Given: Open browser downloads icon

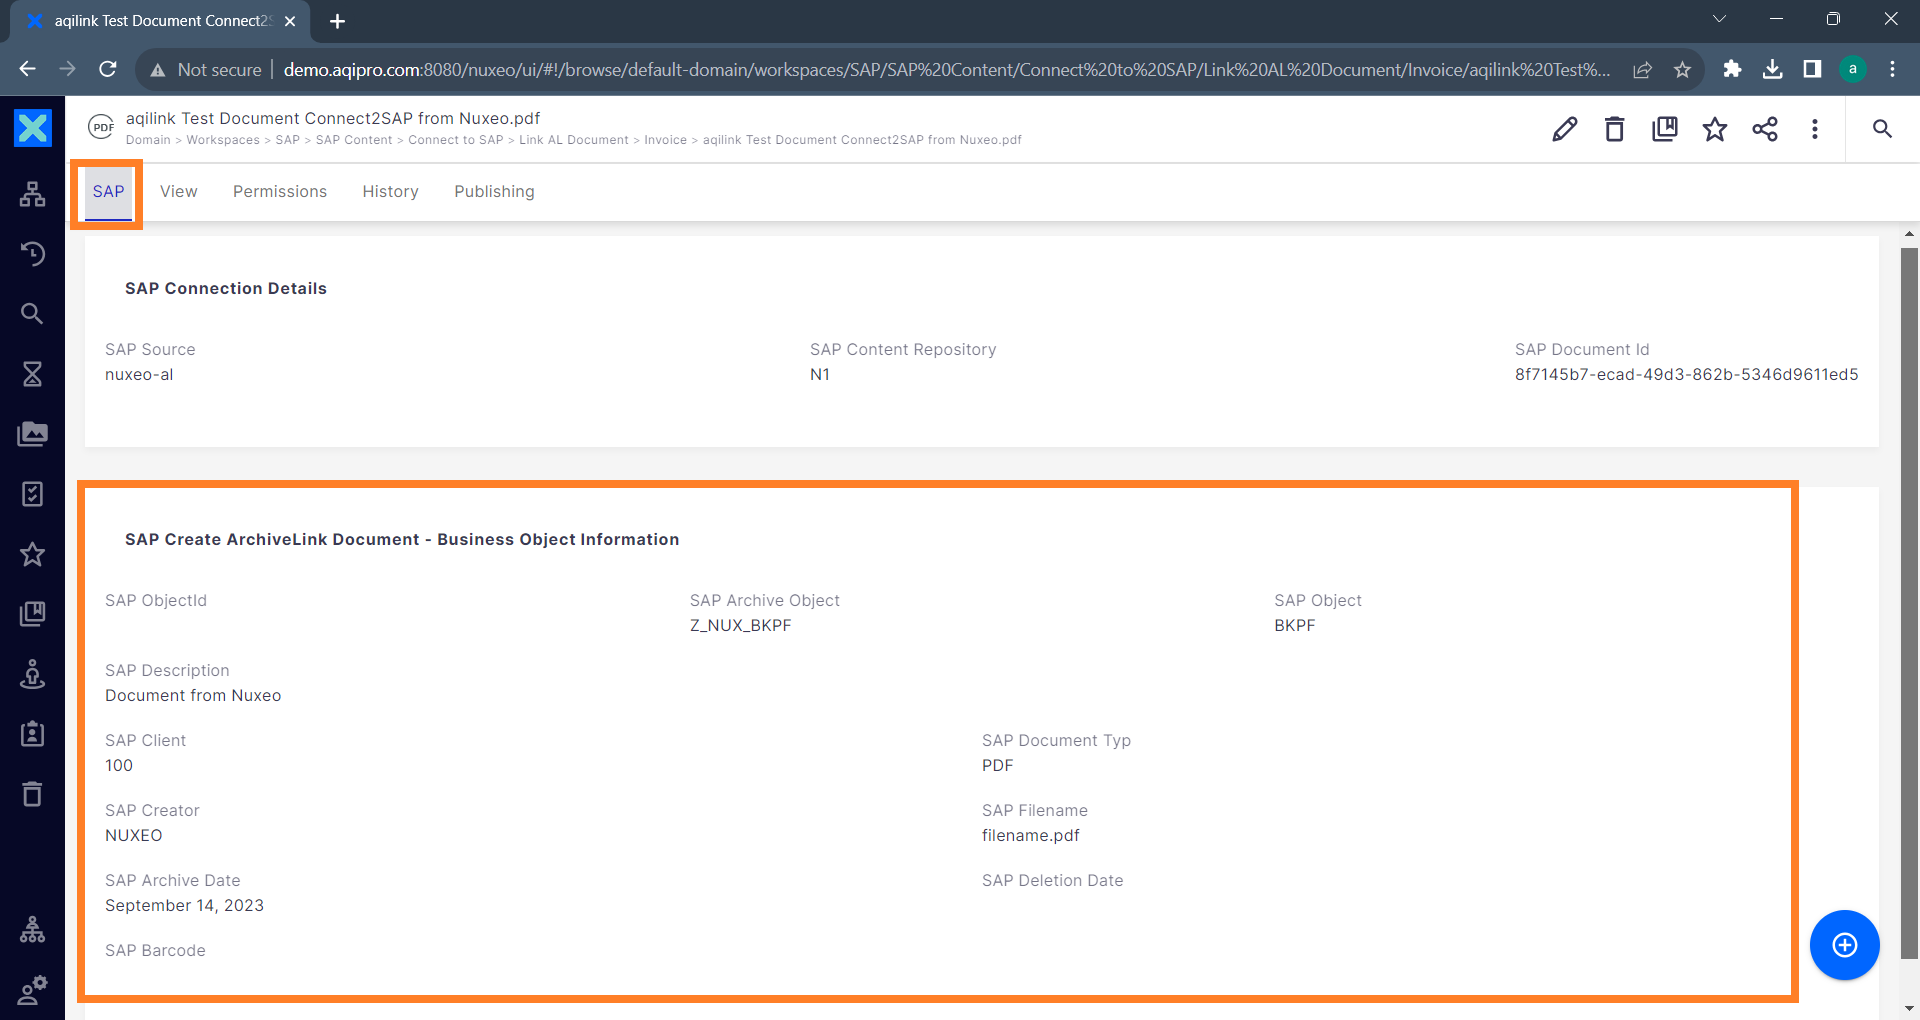Looking at the screenshot, I should 1772,69.
